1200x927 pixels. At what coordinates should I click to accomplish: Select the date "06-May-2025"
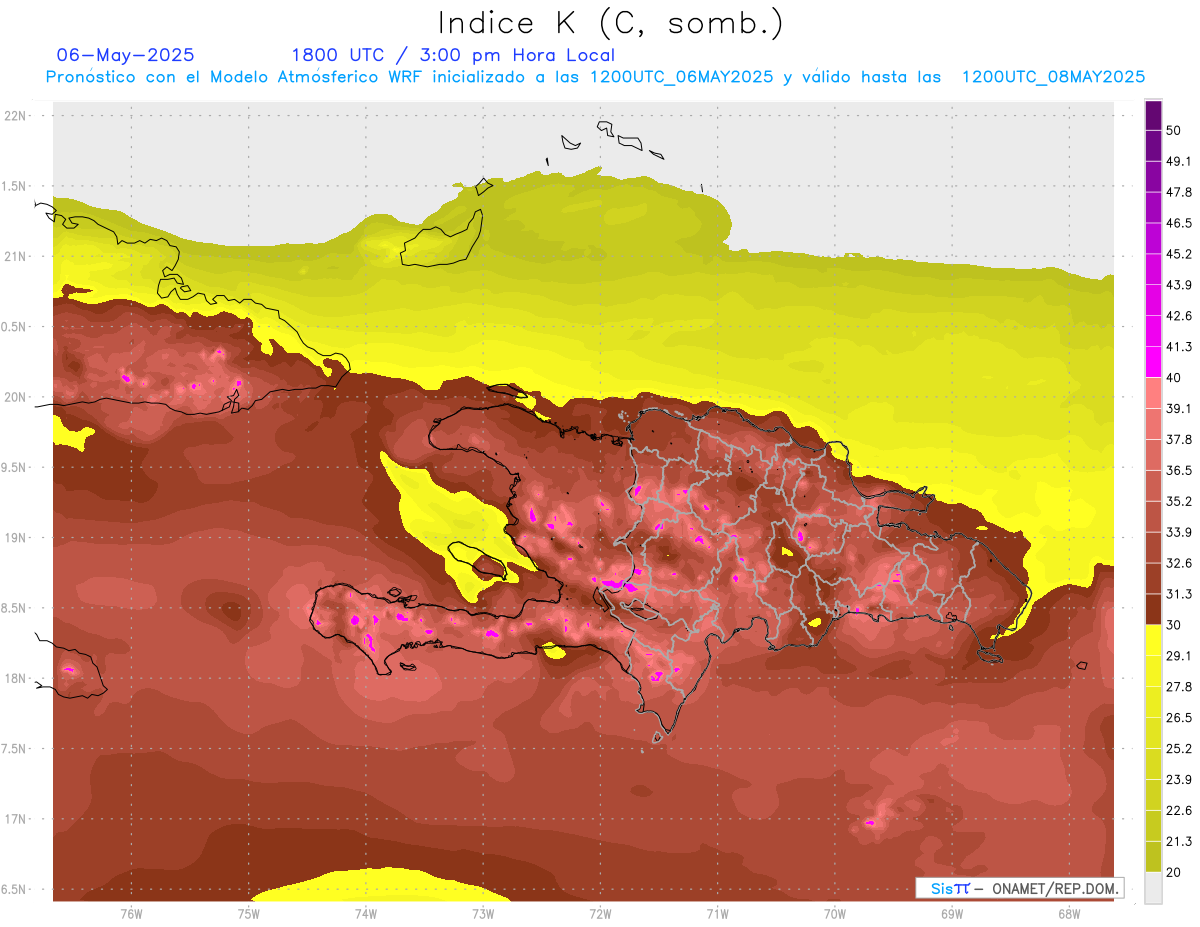(x=126, y=55)
